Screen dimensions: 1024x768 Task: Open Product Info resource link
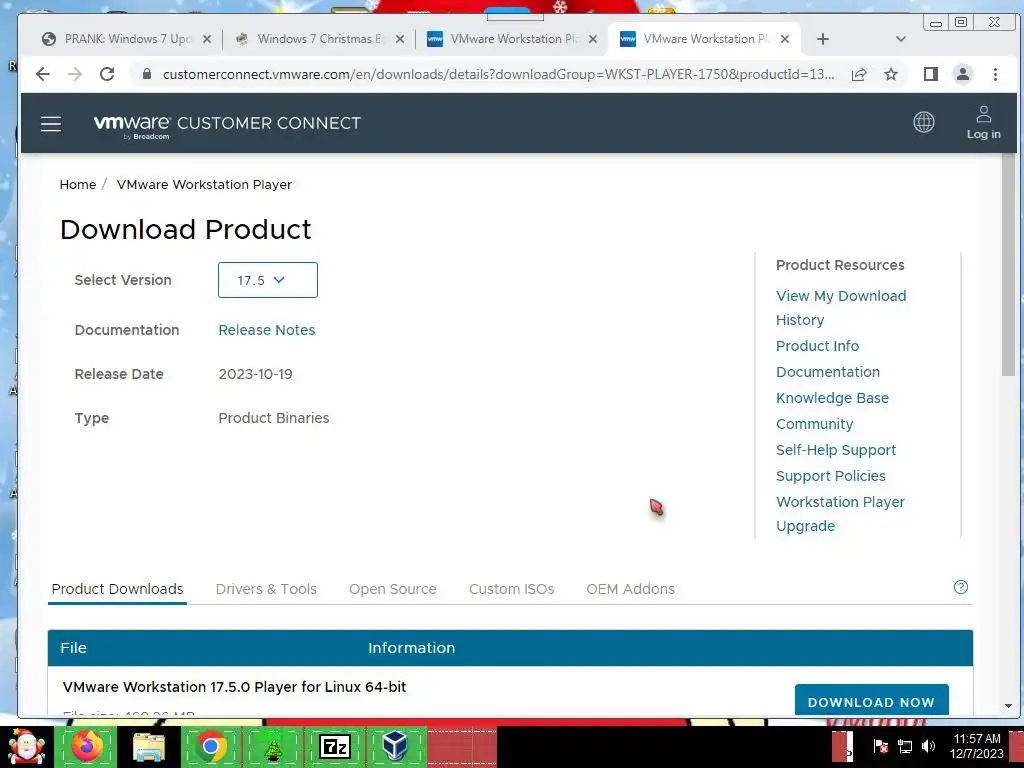coord(818,346)
